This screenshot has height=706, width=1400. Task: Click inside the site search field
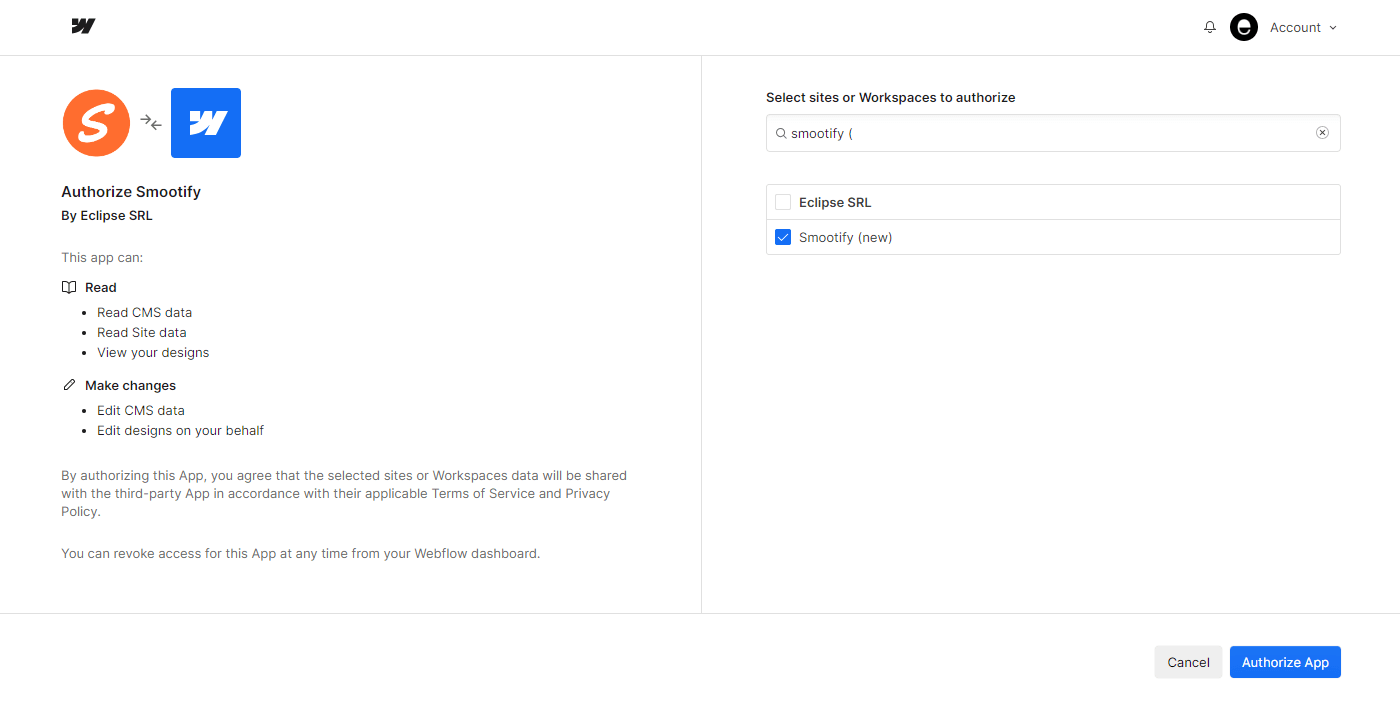[1050, 132]
